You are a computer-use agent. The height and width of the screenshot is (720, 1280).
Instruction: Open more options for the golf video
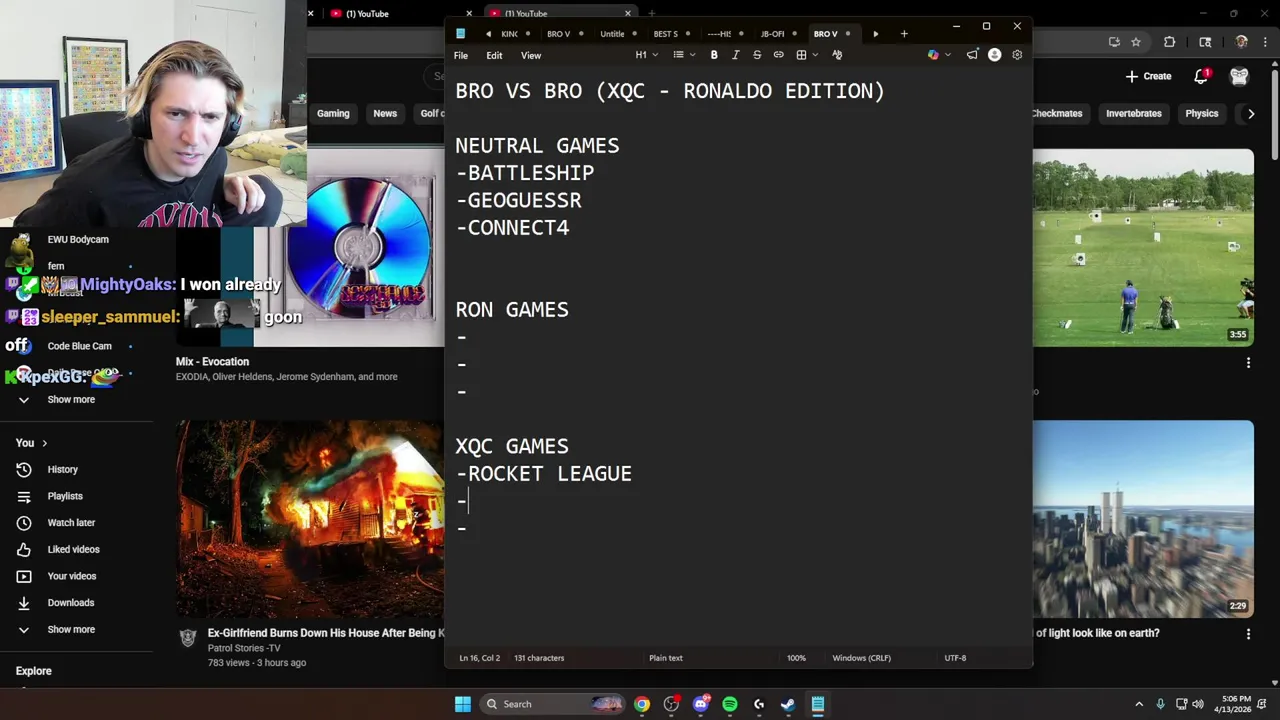(x=1248, y=363)
